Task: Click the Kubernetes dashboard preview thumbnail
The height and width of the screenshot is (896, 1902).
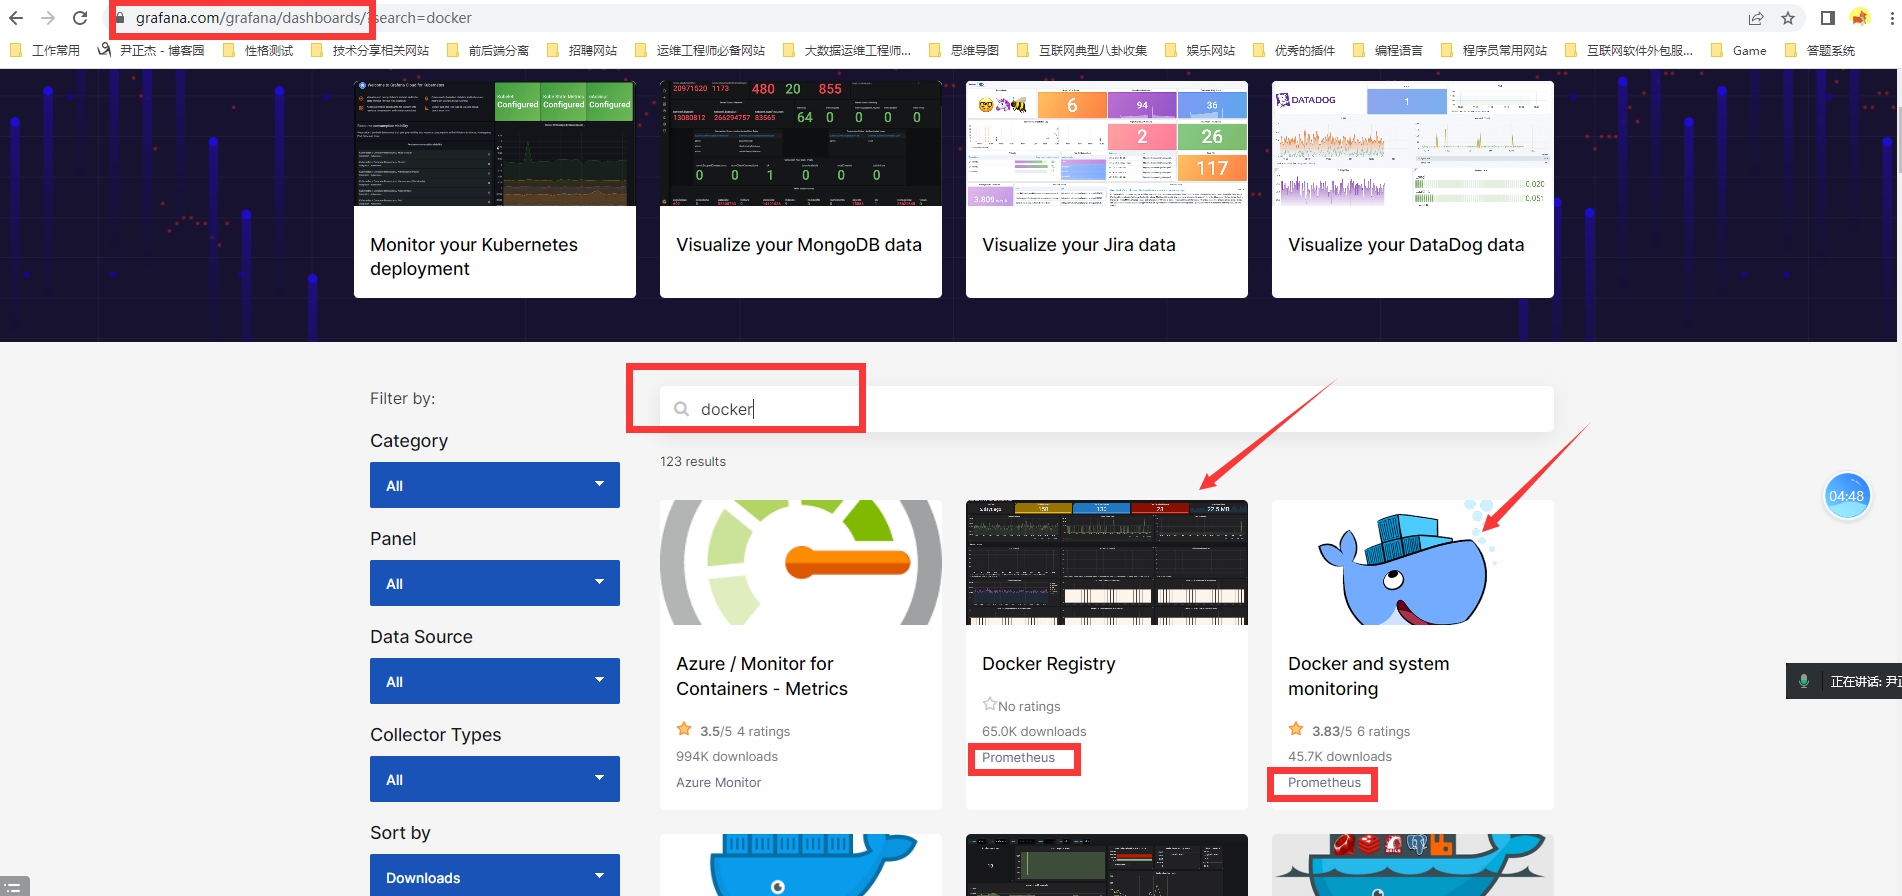Action: tap(495, 143)
